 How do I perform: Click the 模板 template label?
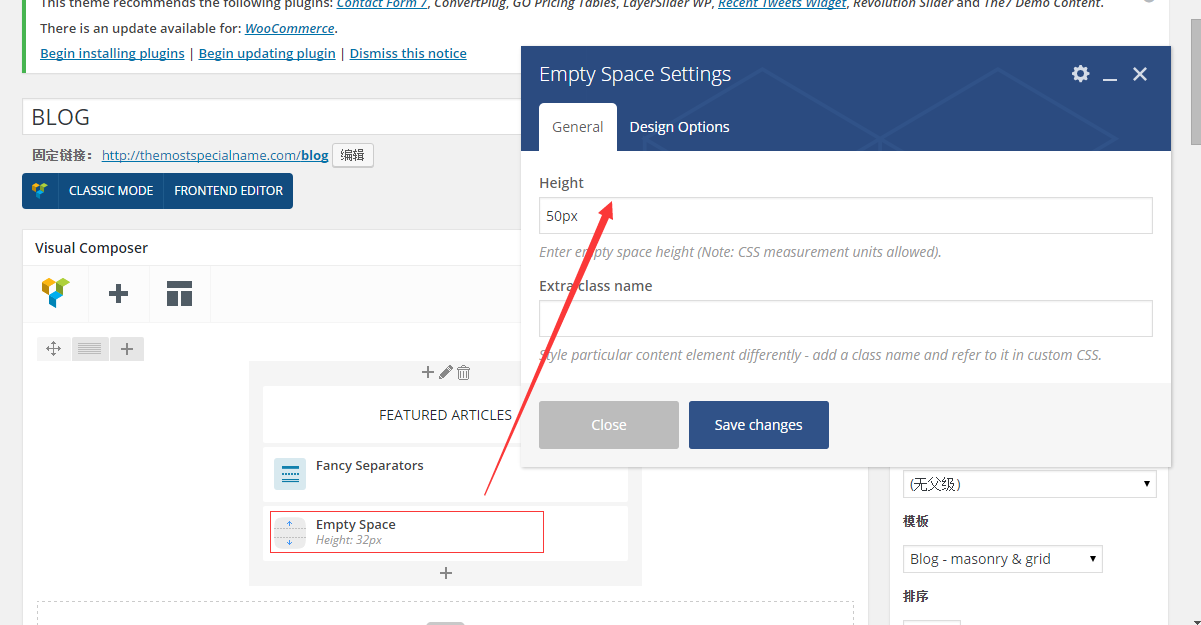point(916,521)
